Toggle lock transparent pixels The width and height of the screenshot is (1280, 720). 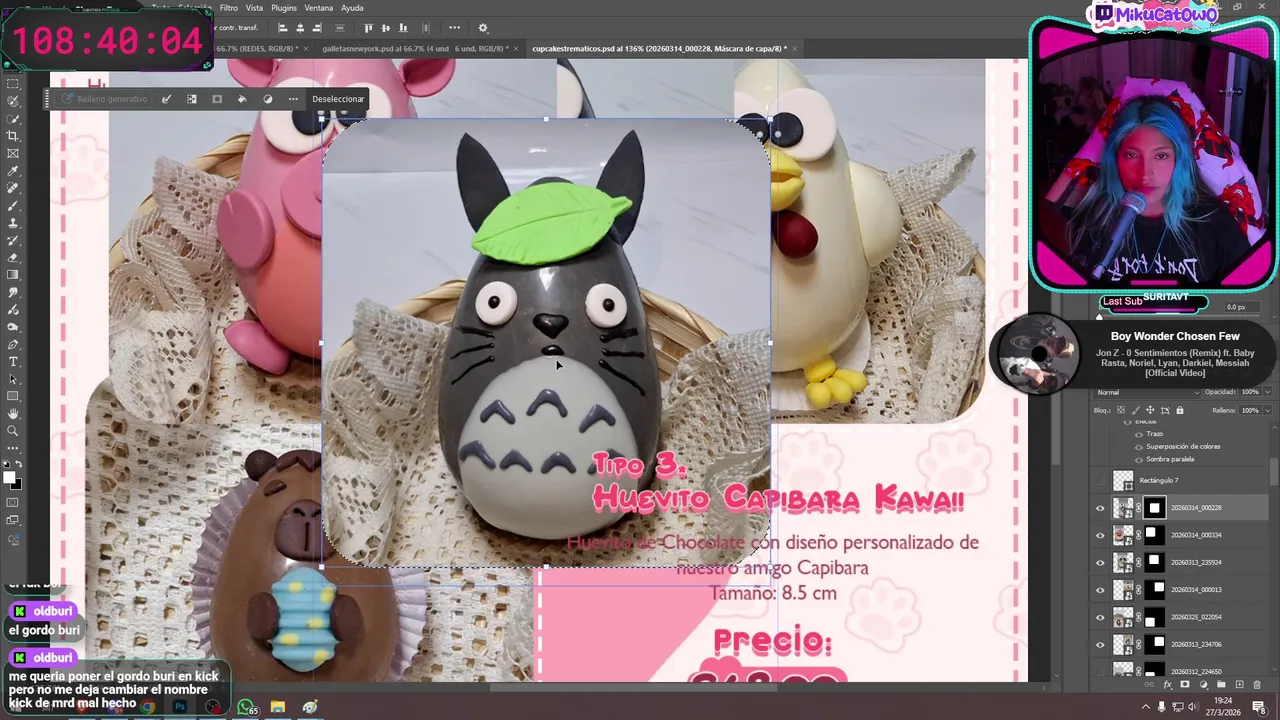[1121, 410]
